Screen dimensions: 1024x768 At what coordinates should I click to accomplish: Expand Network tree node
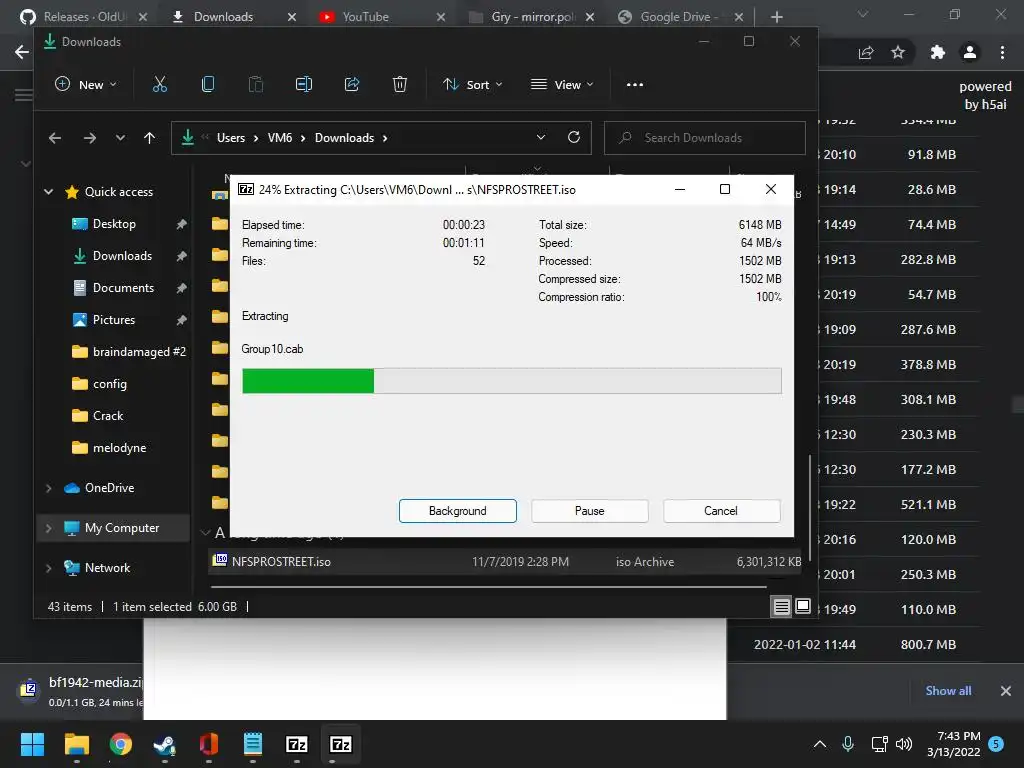point(48,568)
